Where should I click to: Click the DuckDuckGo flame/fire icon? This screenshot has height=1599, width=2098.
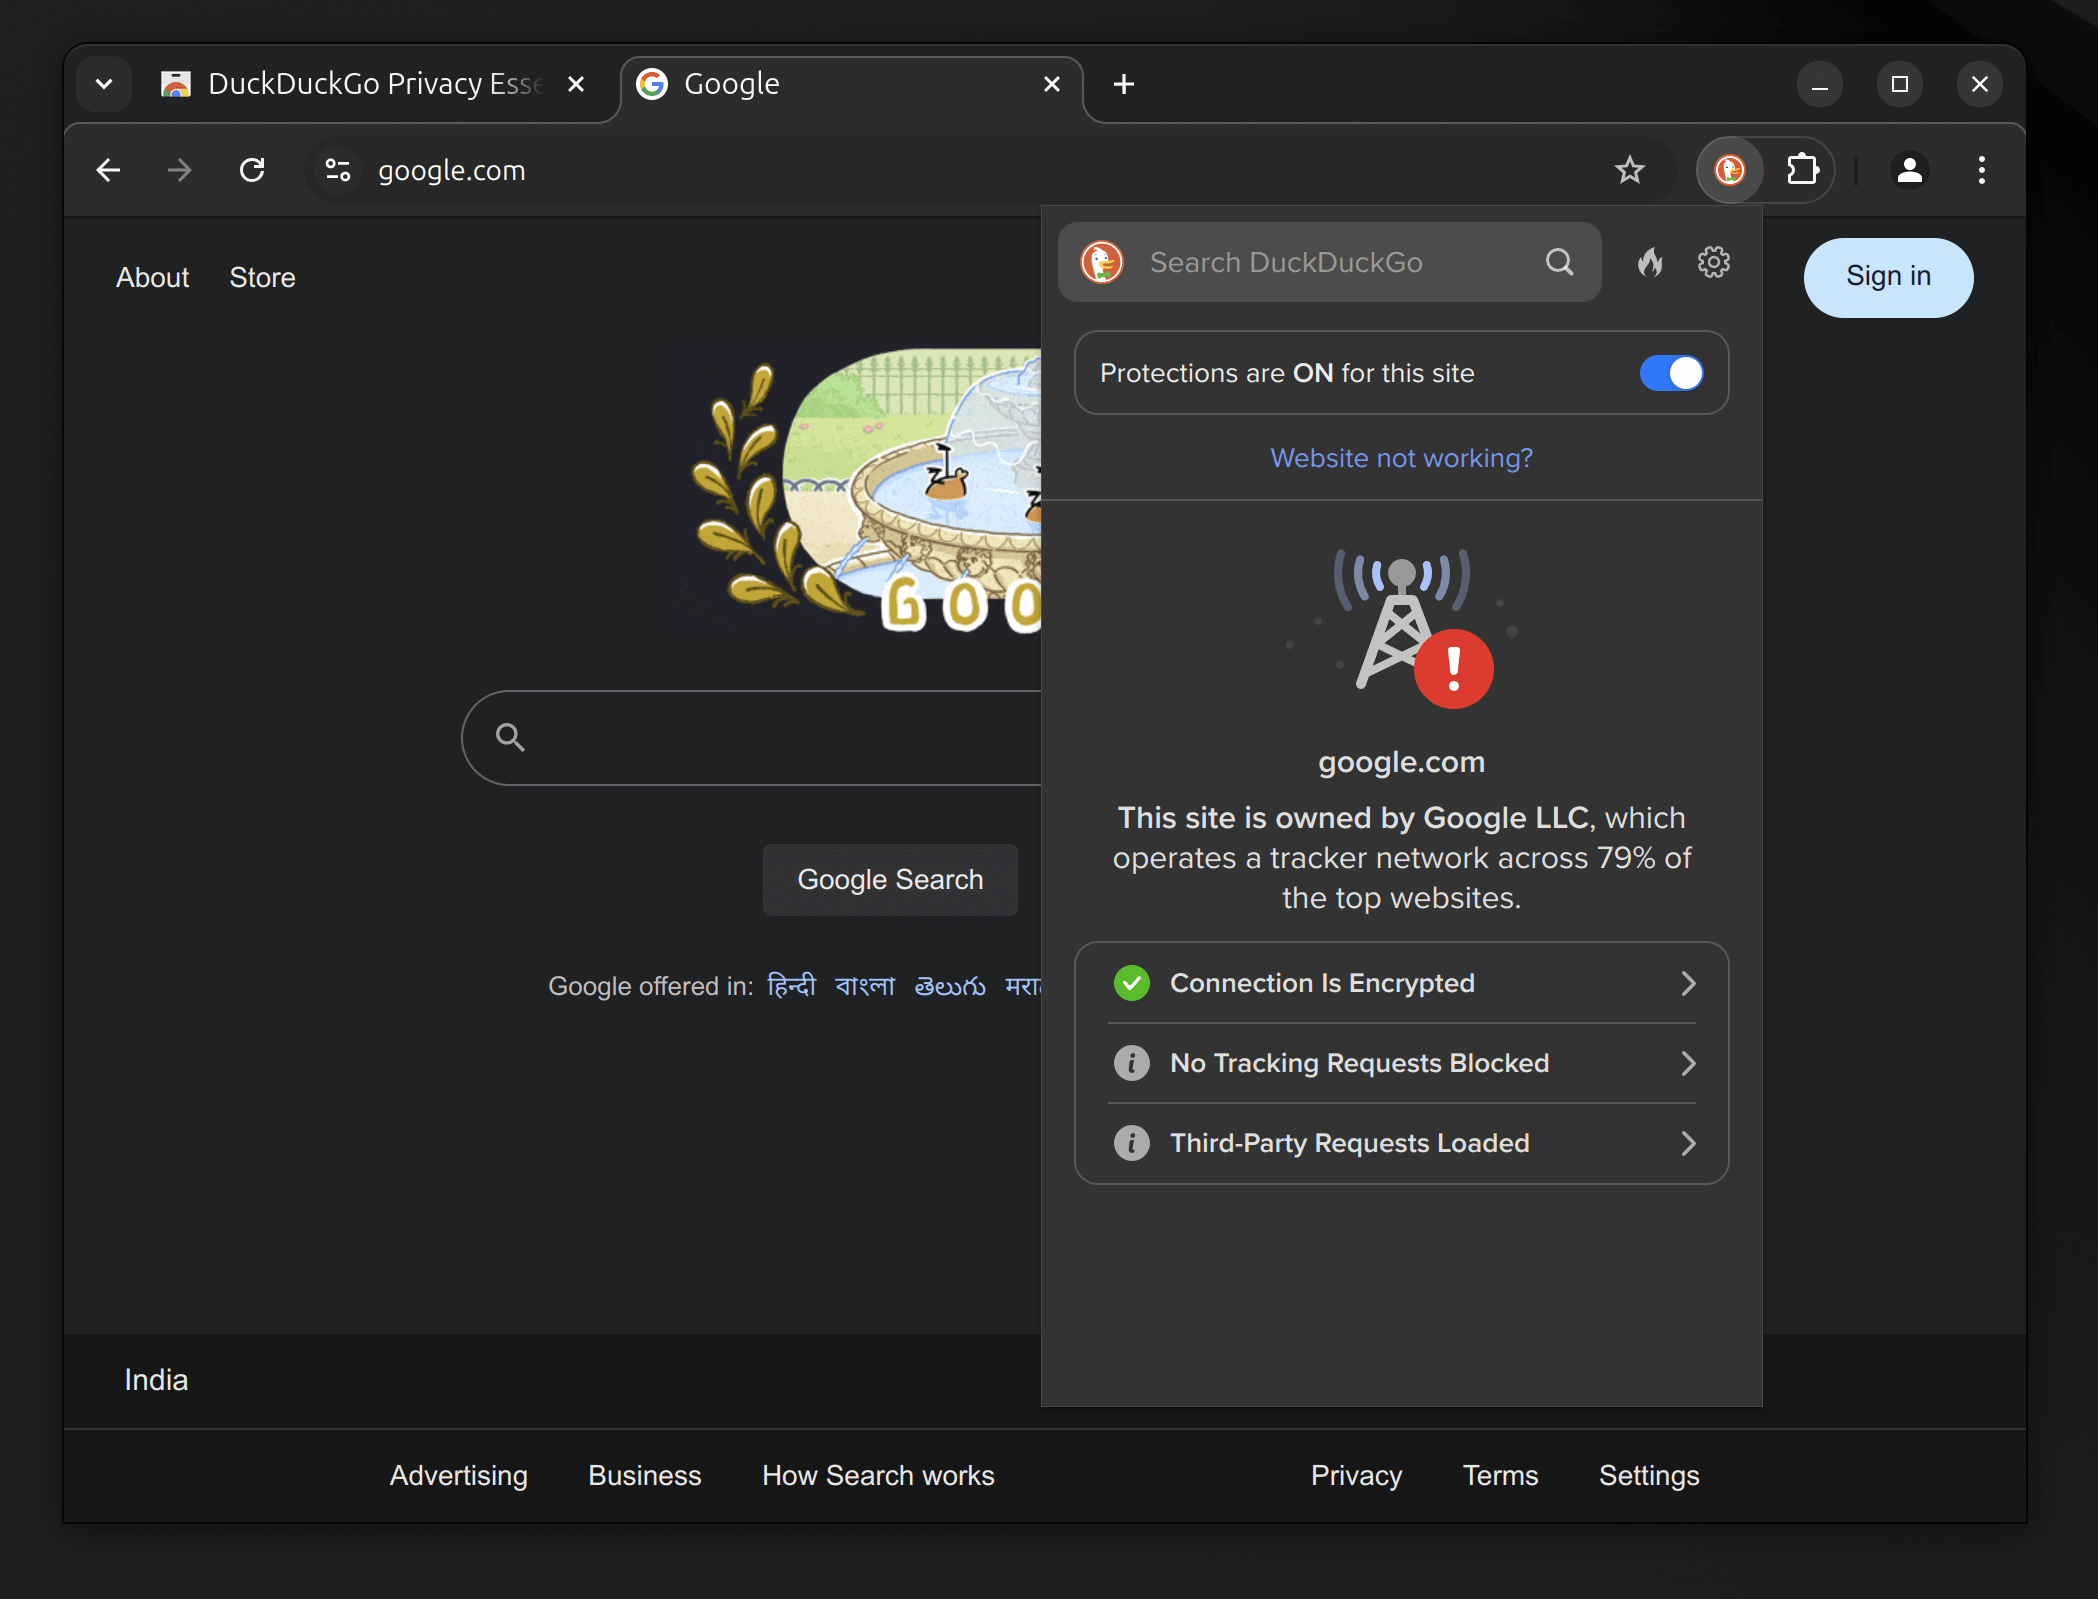click(1648, 260)
